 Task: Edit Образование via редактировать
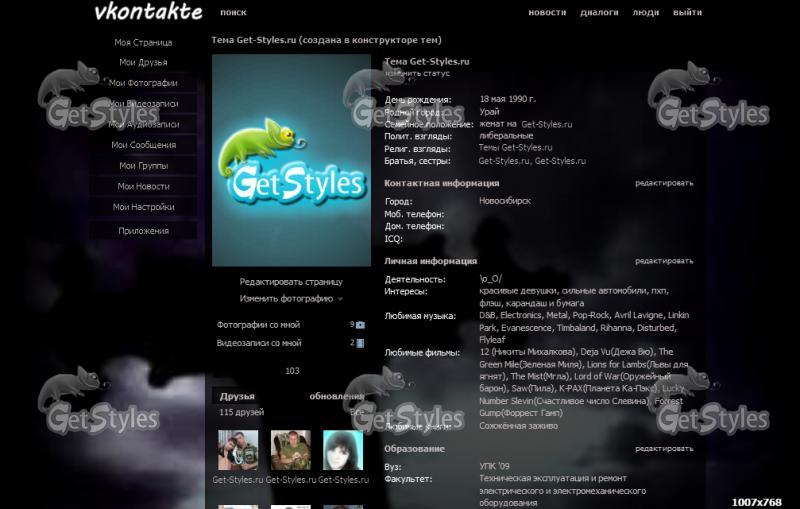(664, 448)
